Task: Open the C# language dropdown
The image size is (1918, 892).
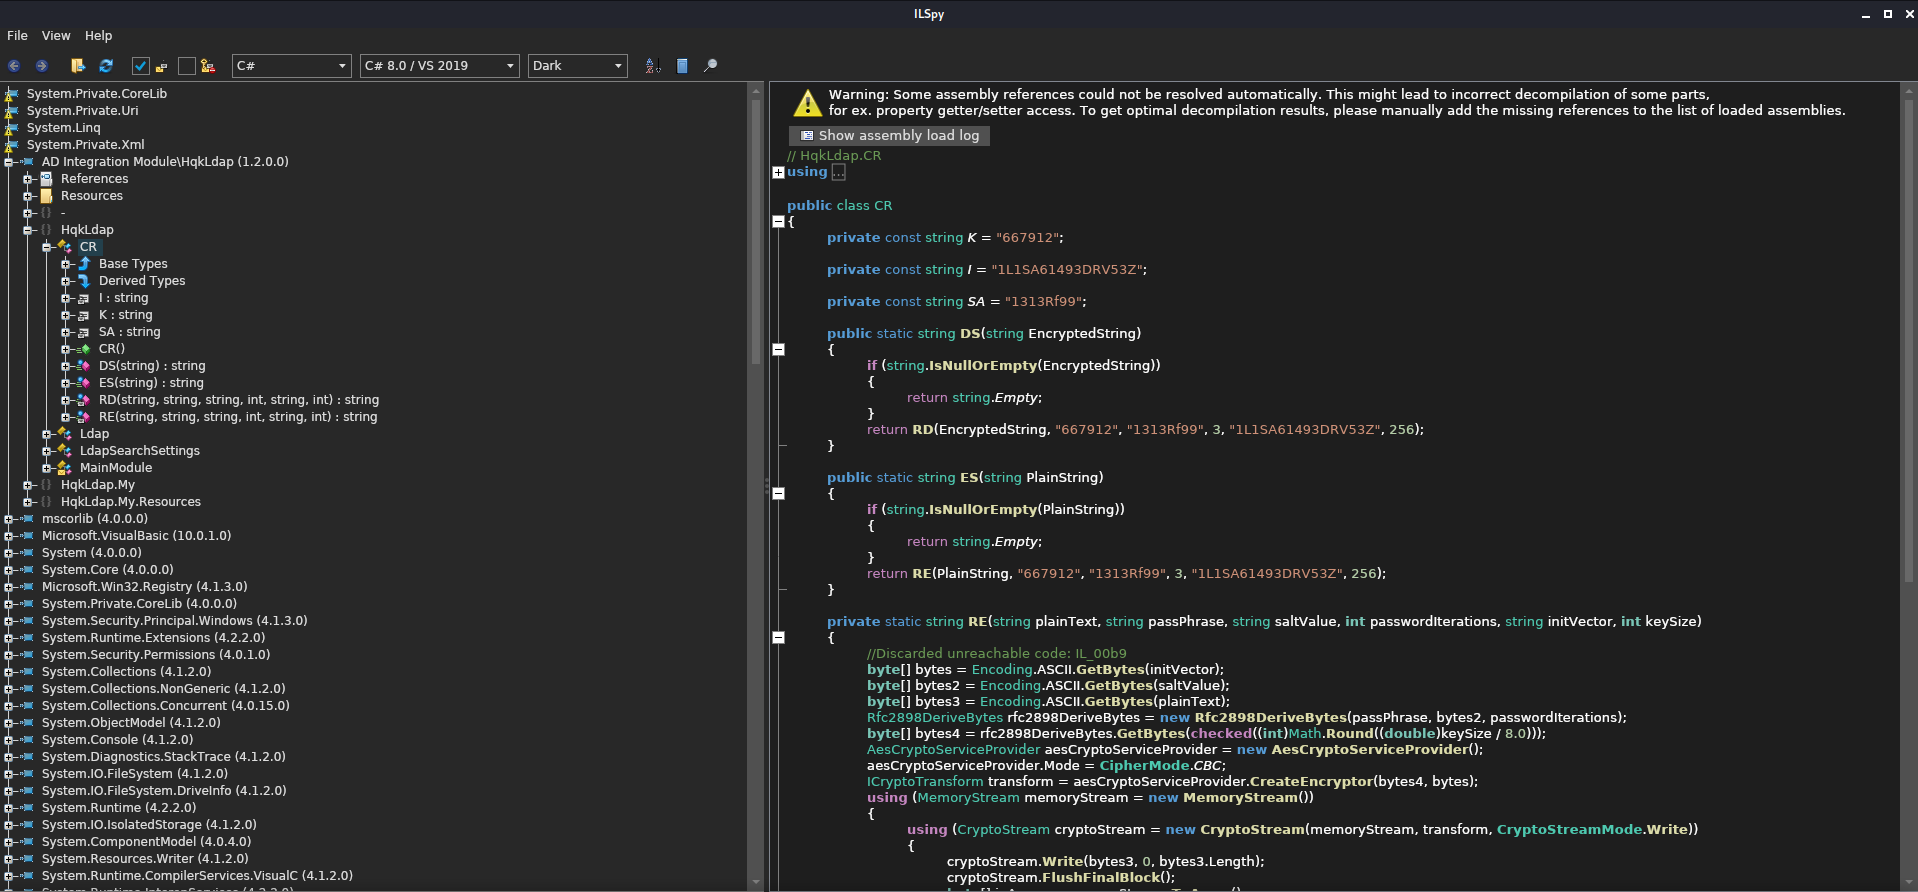Action: [x=291, y=66]
